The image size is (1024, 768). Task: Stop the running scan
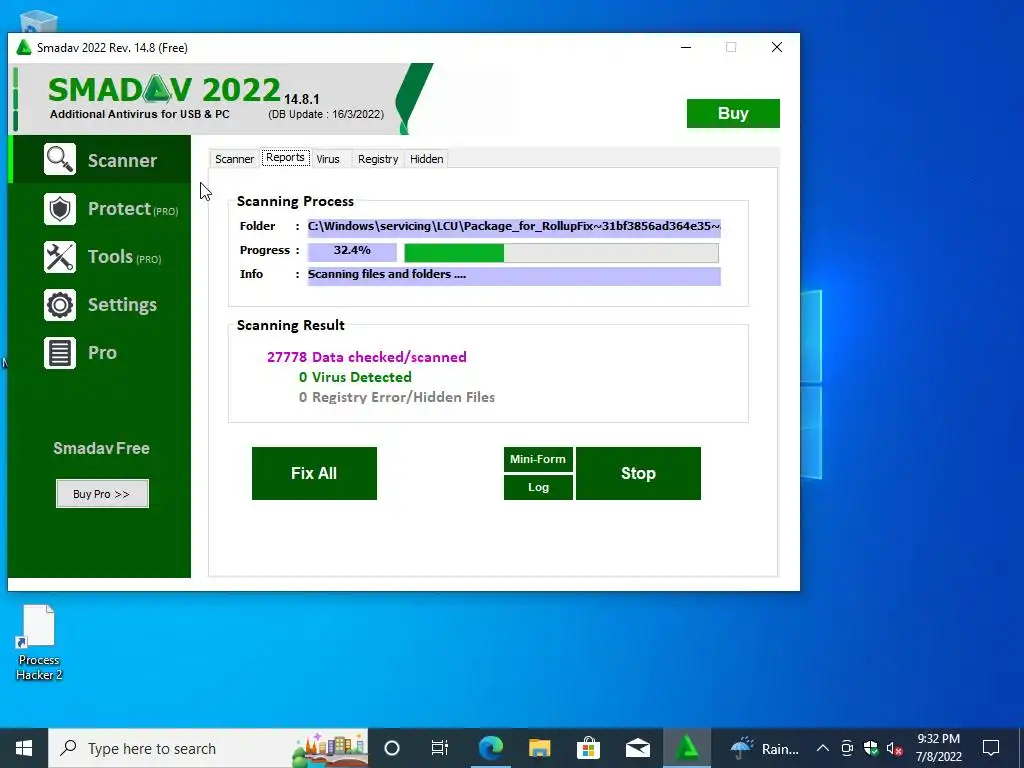[638, 473]
